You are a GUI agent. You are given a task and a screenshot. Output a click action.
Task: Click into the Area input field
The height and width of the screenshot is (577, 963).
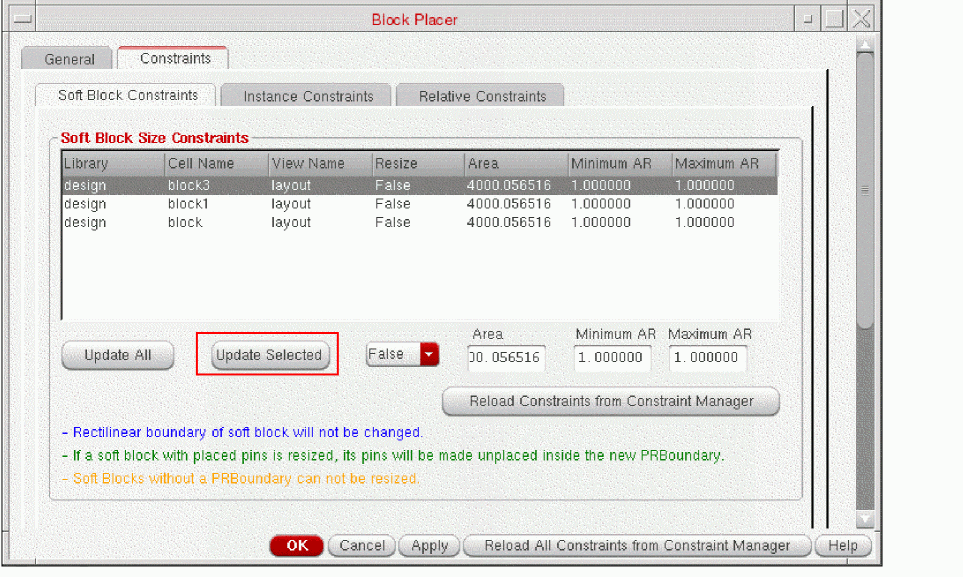coord(507,357)
